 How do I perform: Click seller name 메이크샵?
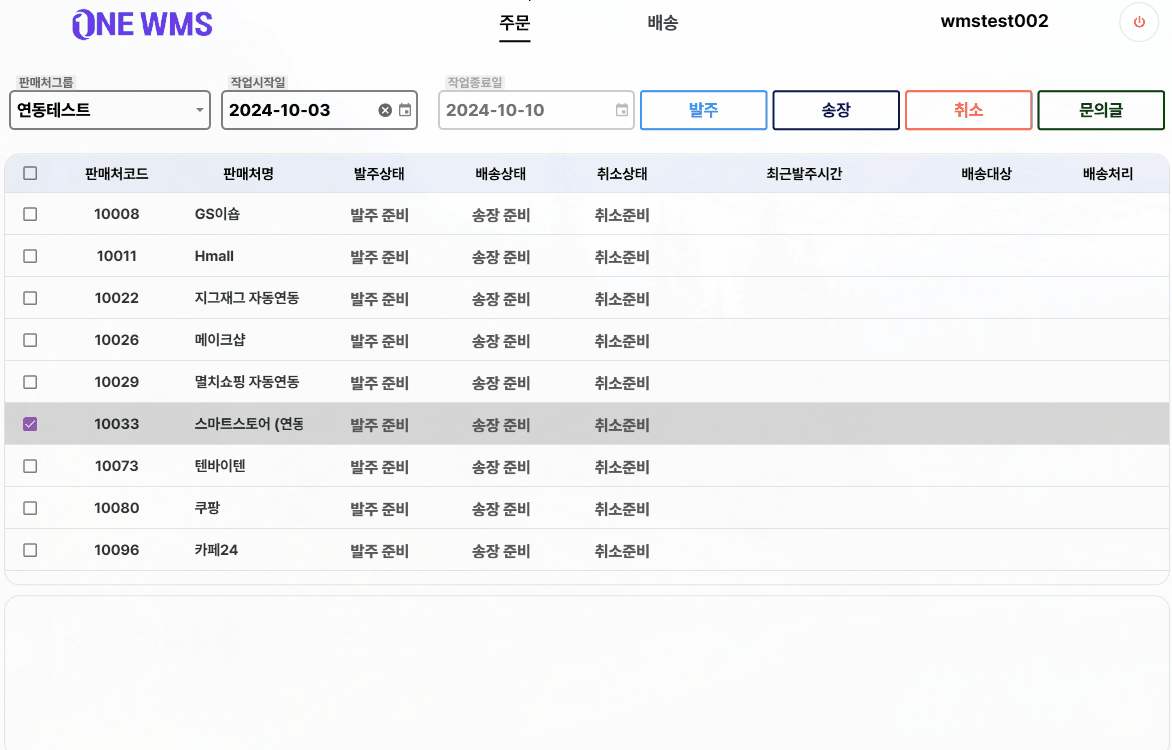[x=220, y=339]
